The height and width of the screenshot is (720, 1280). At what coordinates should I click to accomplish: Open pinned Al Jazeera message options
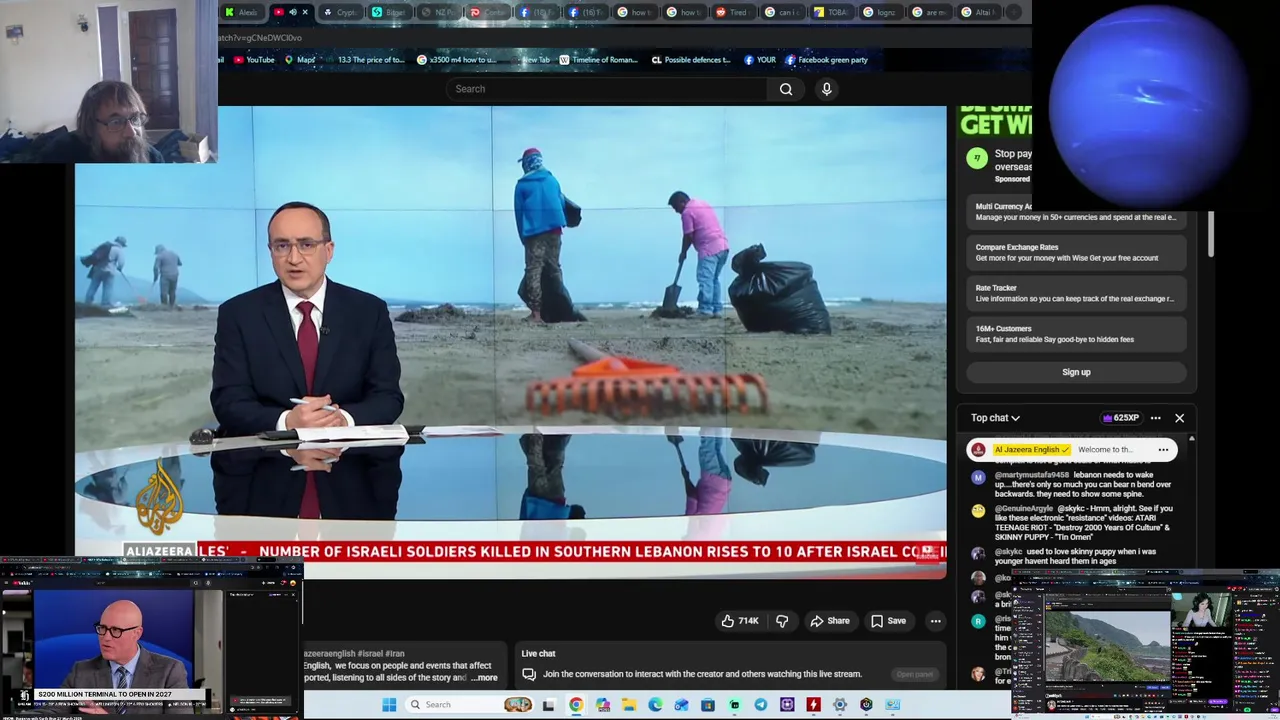click(x=1163, y=450)
